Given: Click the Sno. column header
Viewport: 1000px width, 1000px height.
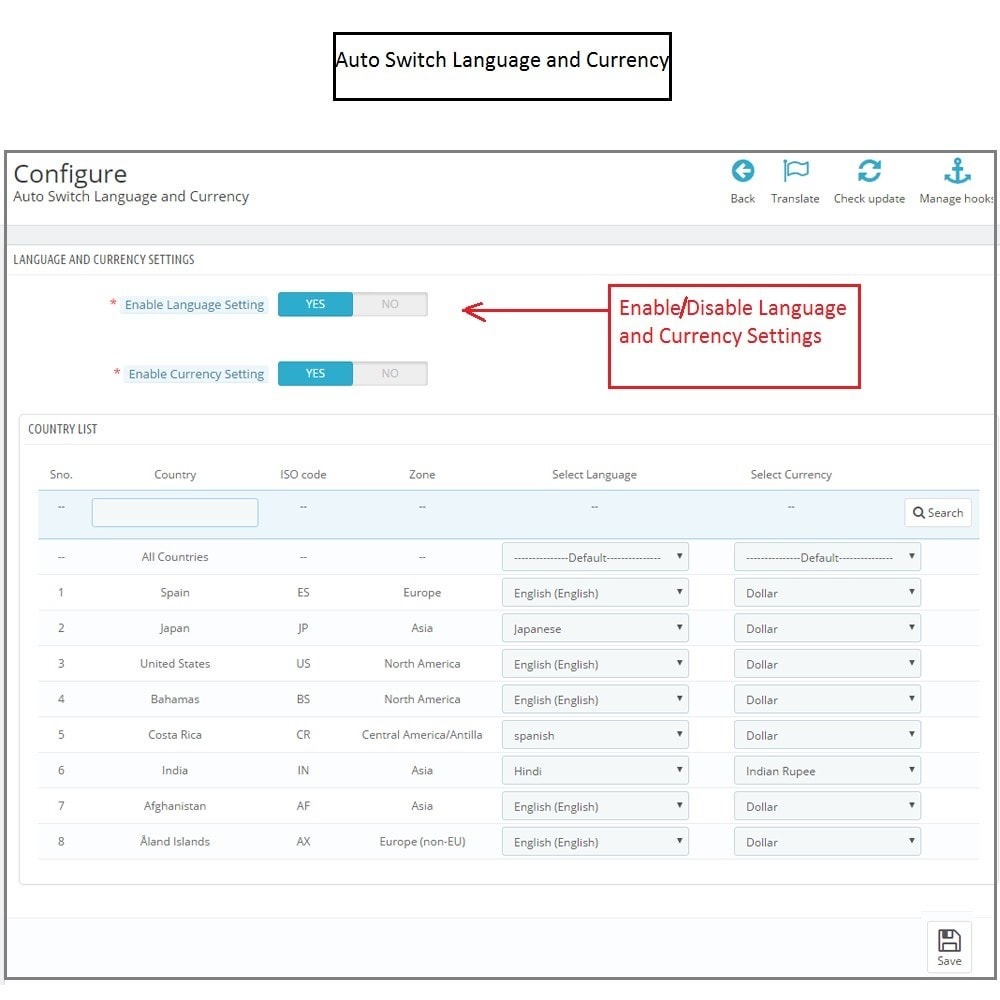Looking at the screenshot, I should [61, 474].
